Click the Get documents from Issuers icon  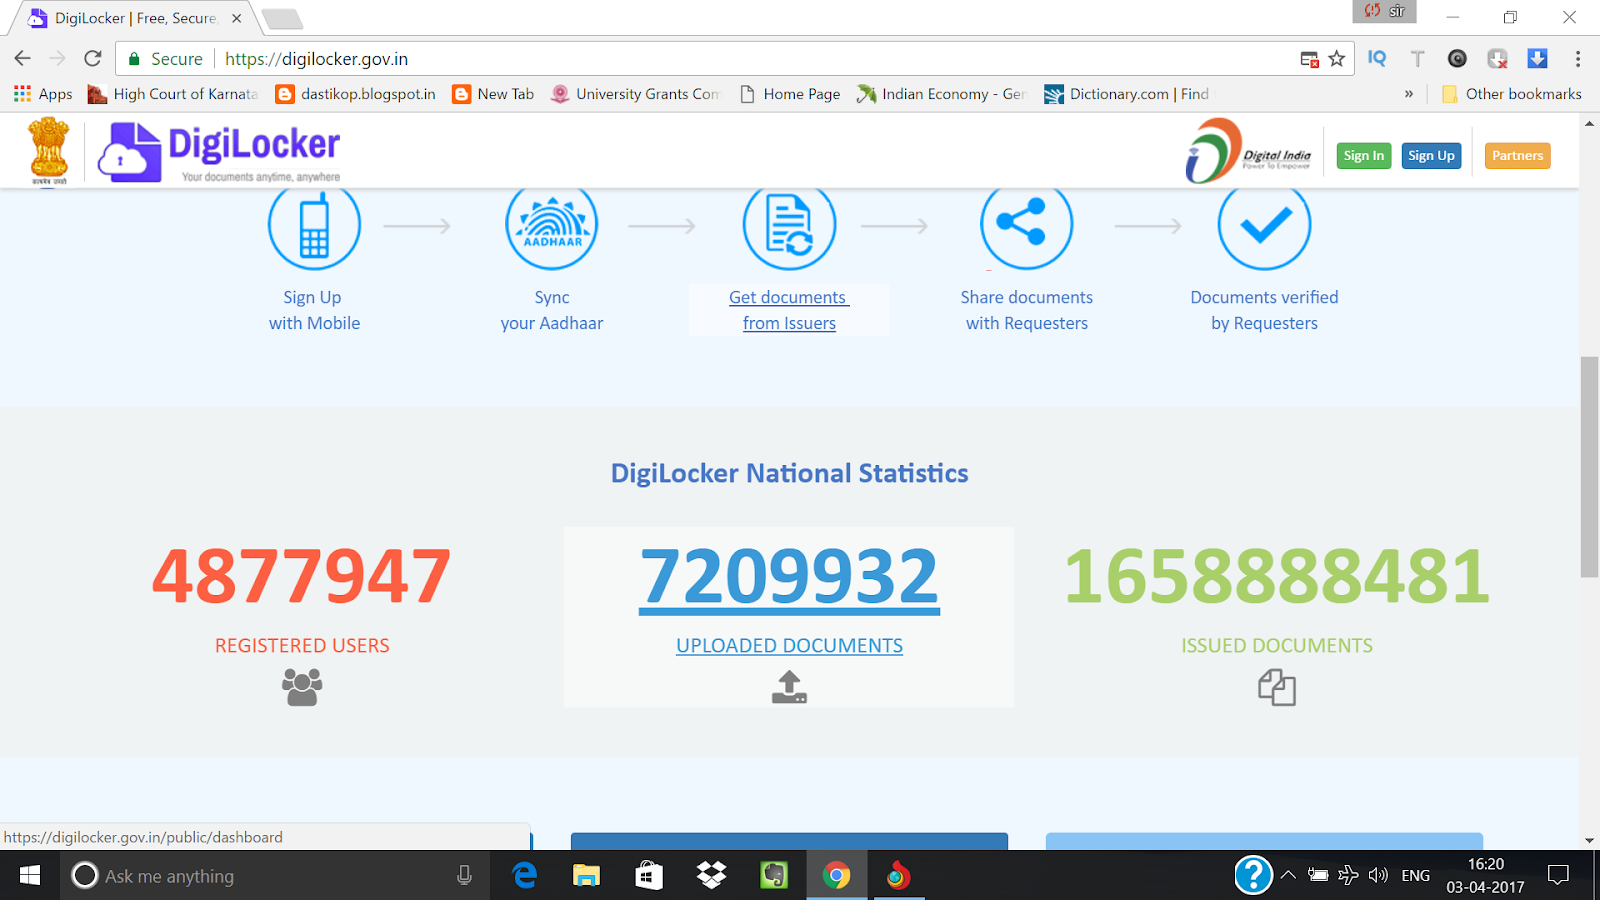coord(789,227)
